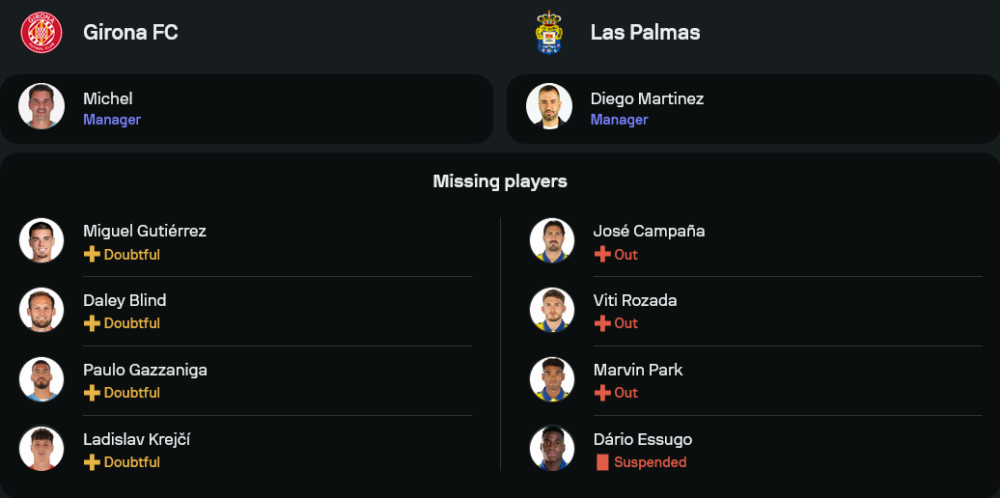Select player Paulo Gazzaniga

145,370
